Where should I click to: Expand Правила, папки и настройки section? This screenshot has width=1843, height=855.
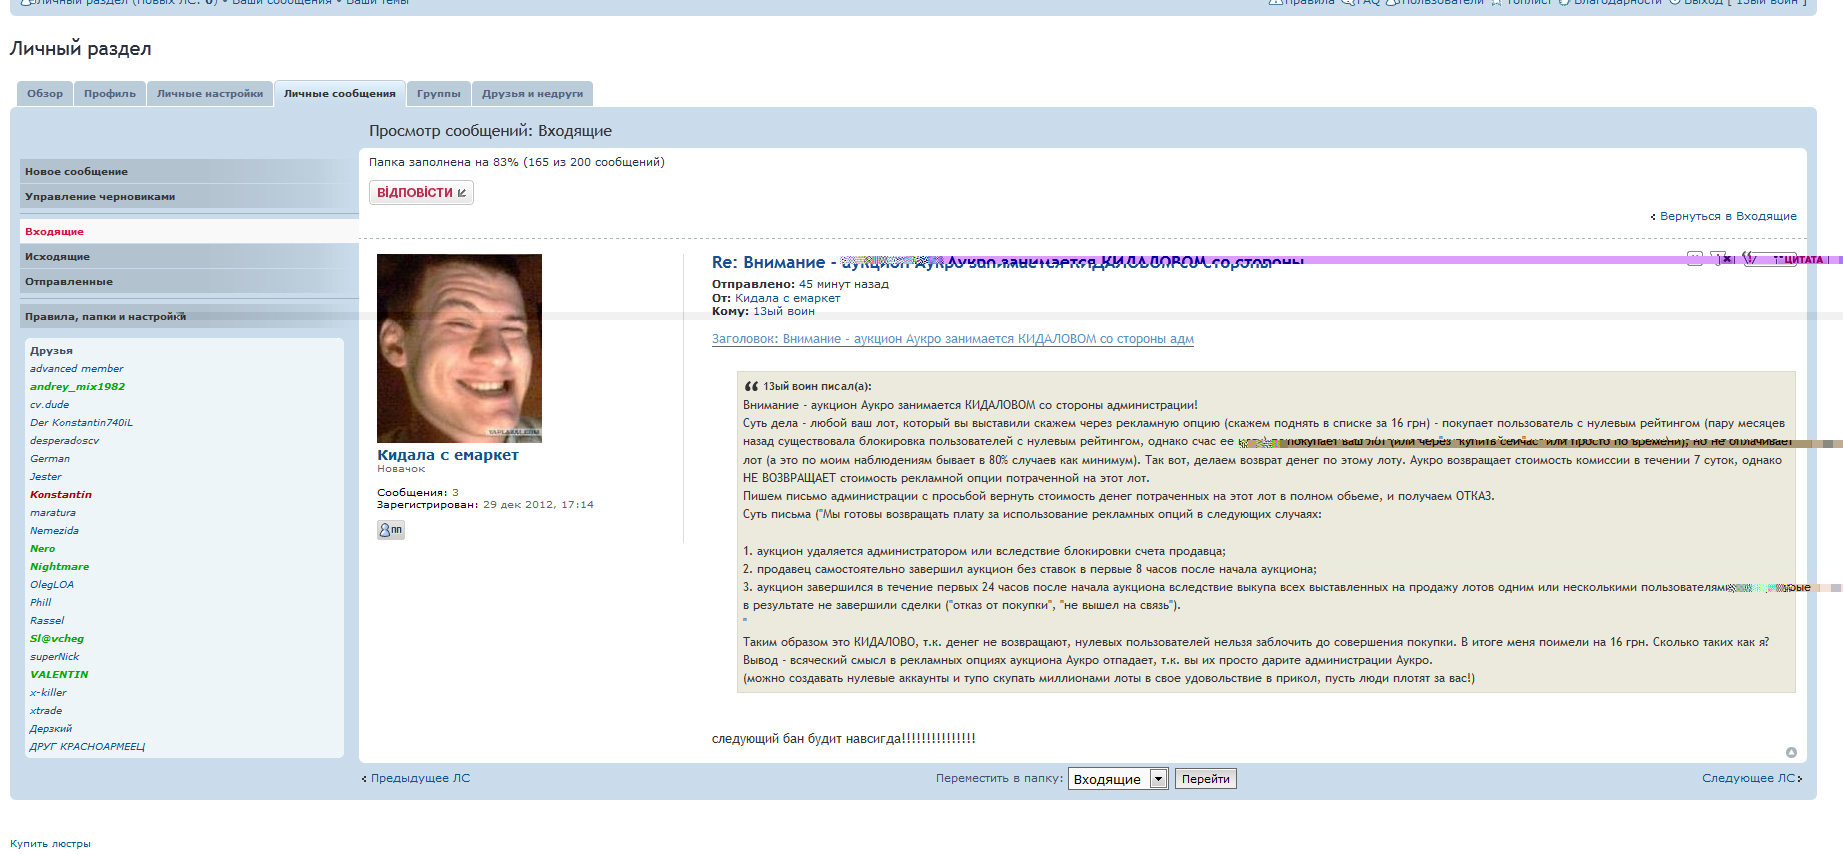[x=105, y=317]
